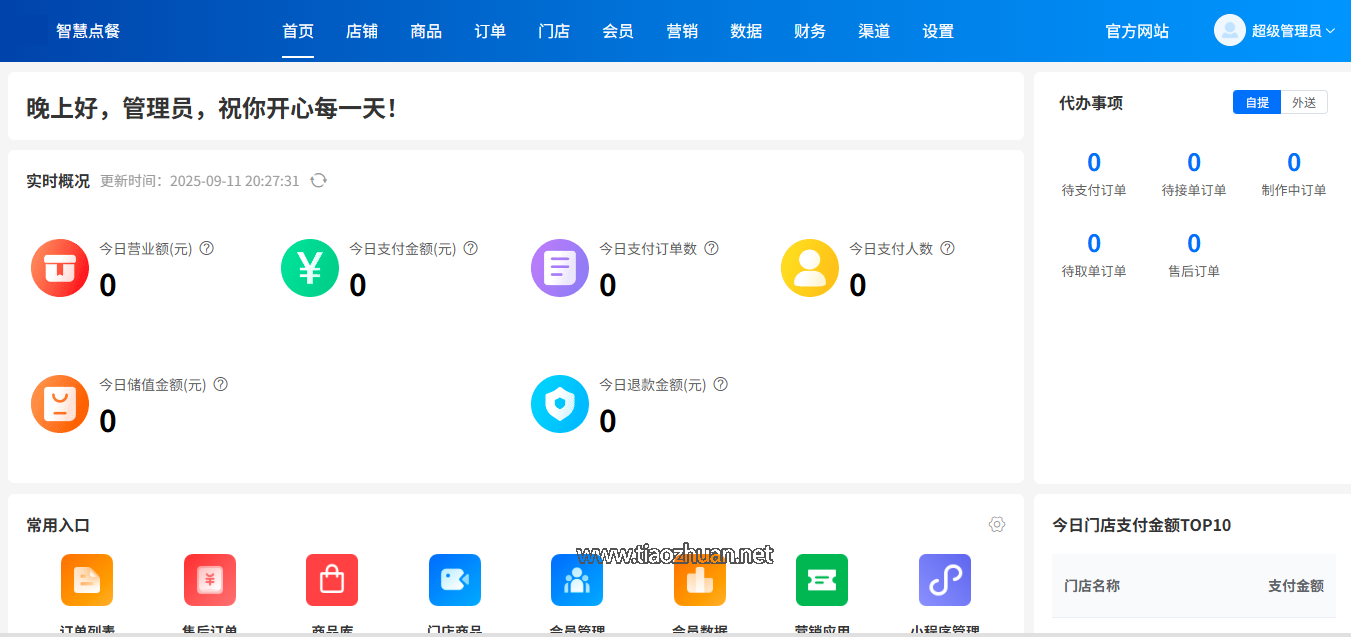Open the 订单列表 quick entry icon

tap(87, 580)
